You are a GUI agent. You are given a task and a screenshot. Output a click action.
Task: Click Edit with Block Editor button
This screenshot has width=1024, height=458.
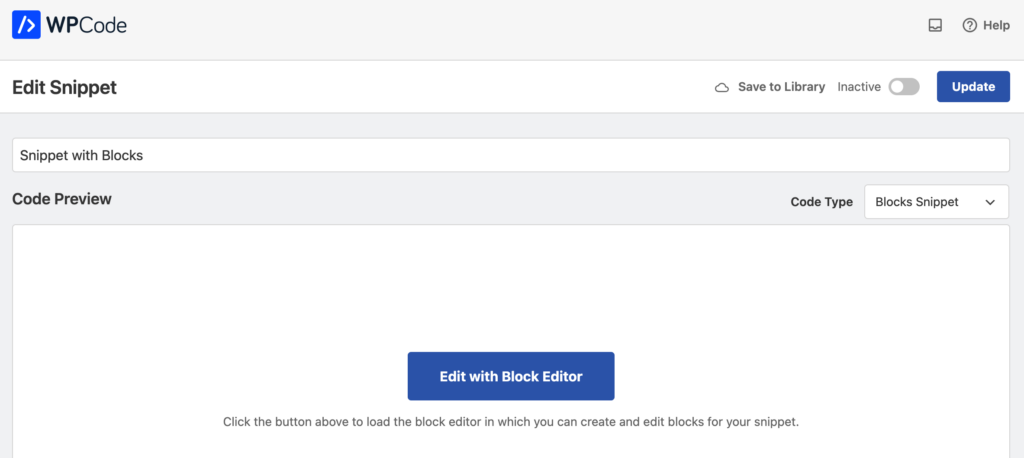[511, 376]
